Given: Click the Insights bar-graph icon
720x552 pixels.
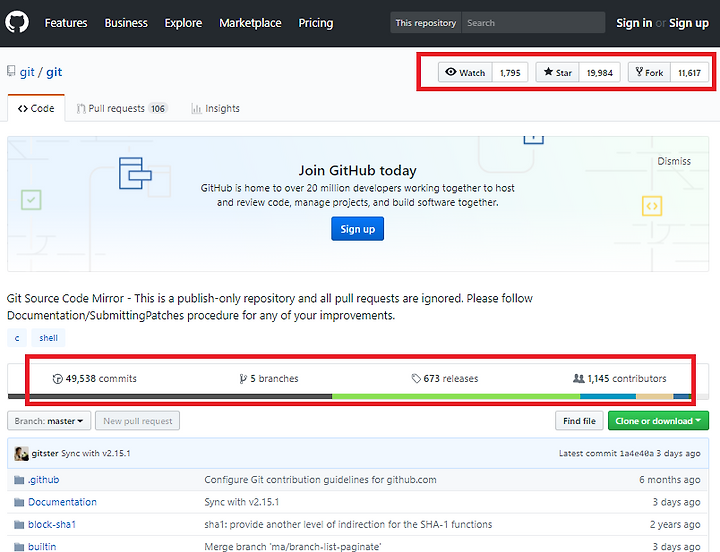Looking at the screenshot, I should pyautogui.click(x=197, y=109).
